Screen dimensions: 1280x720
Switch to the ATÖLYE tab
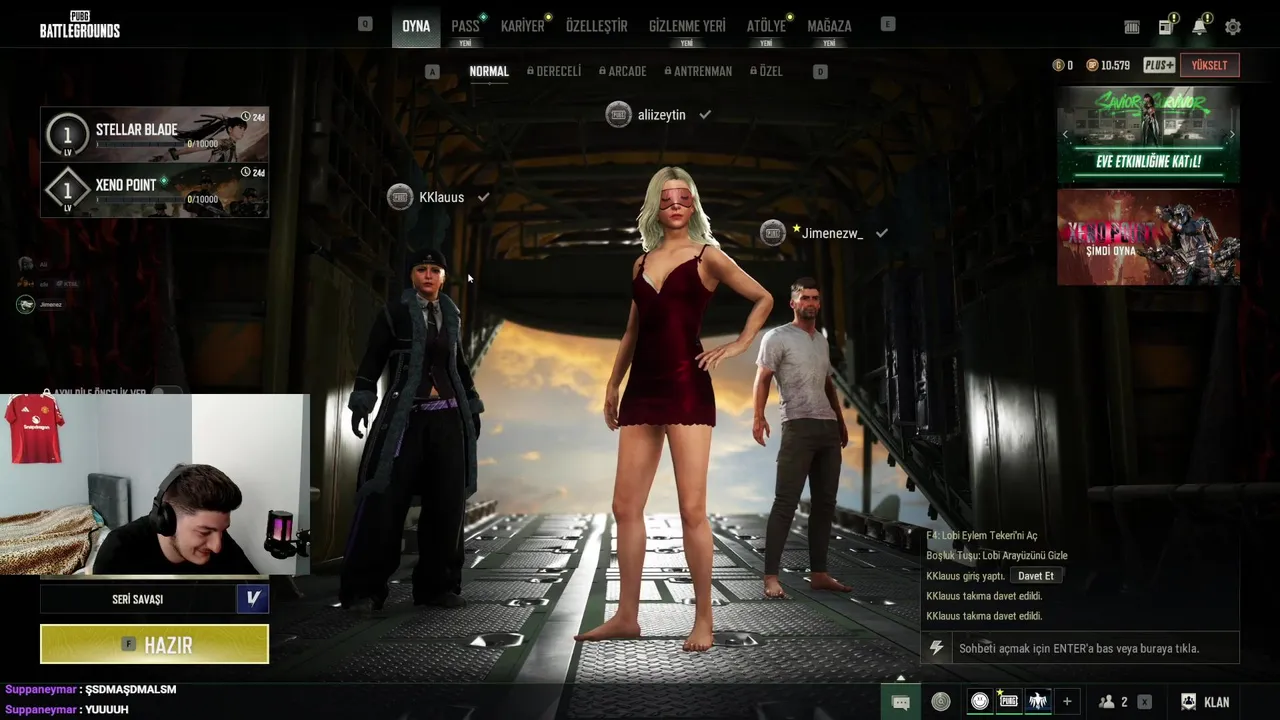coord(766,26)
